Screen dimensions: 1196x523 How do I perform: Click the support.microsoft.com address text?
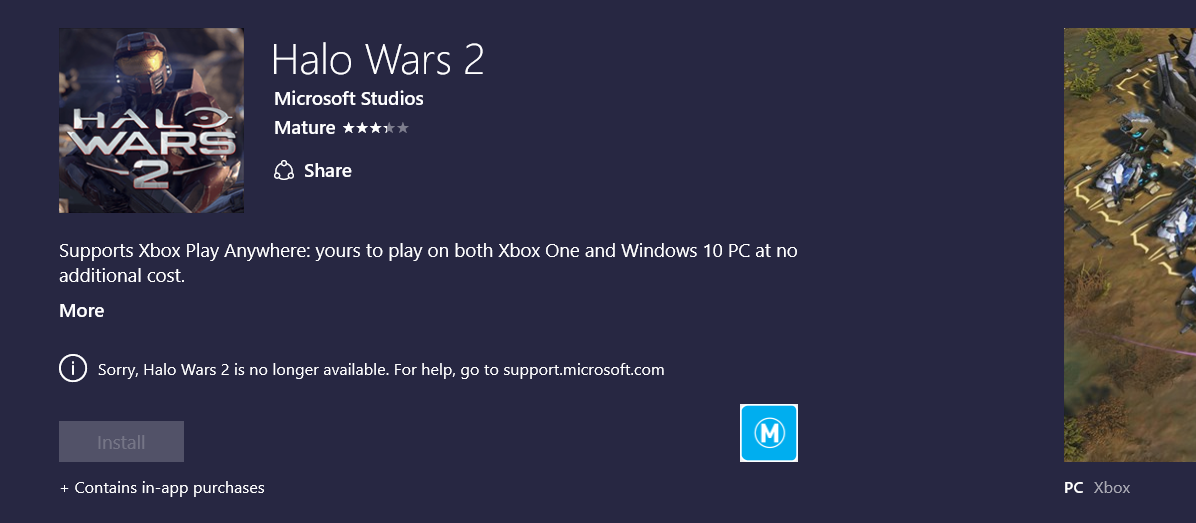[584, 370]
